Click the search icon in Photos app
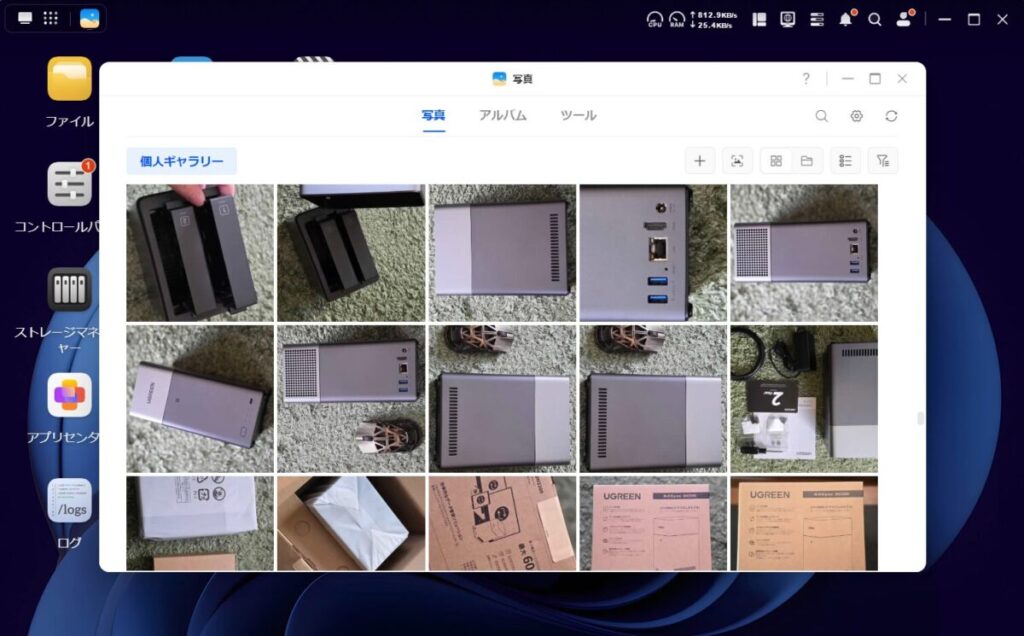 click(821, 116)
